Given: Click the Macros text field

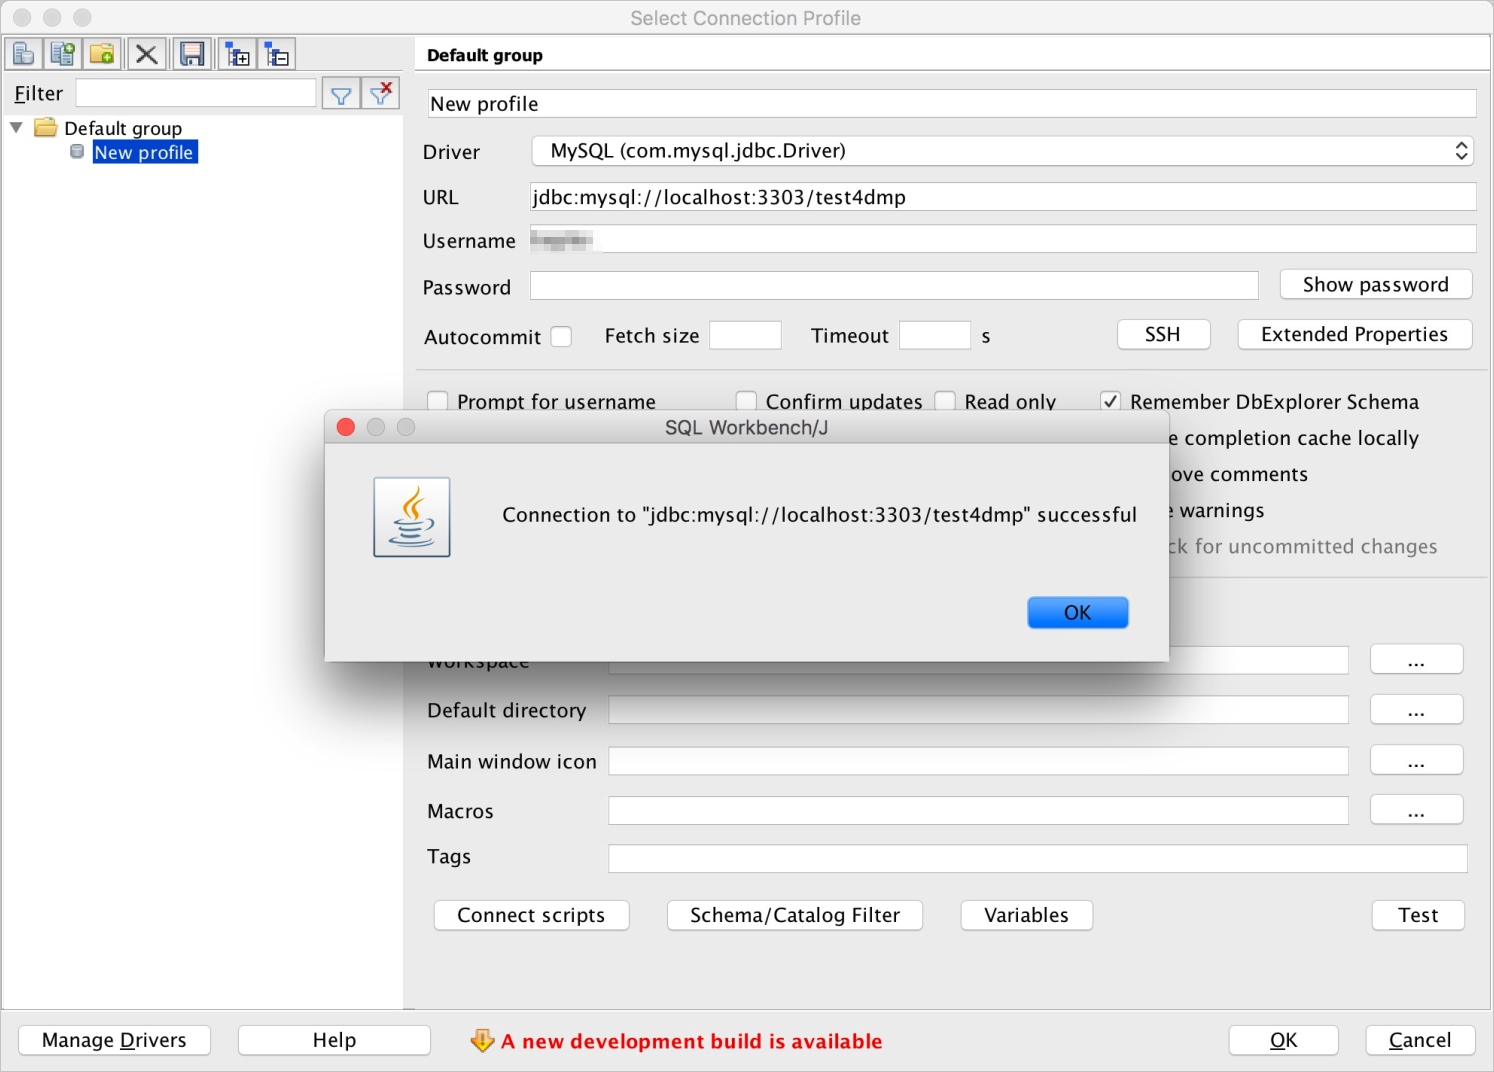Looking at the screenshot, I should [978, 810].
